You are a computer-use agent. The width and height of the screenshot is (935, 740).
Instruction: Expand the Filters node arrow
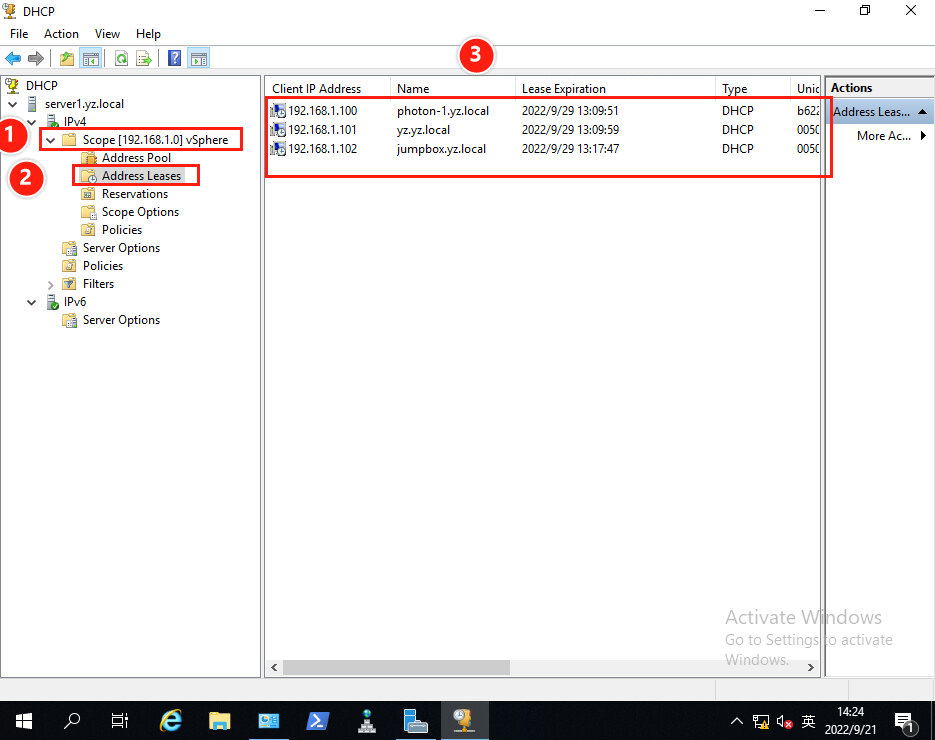50,284
